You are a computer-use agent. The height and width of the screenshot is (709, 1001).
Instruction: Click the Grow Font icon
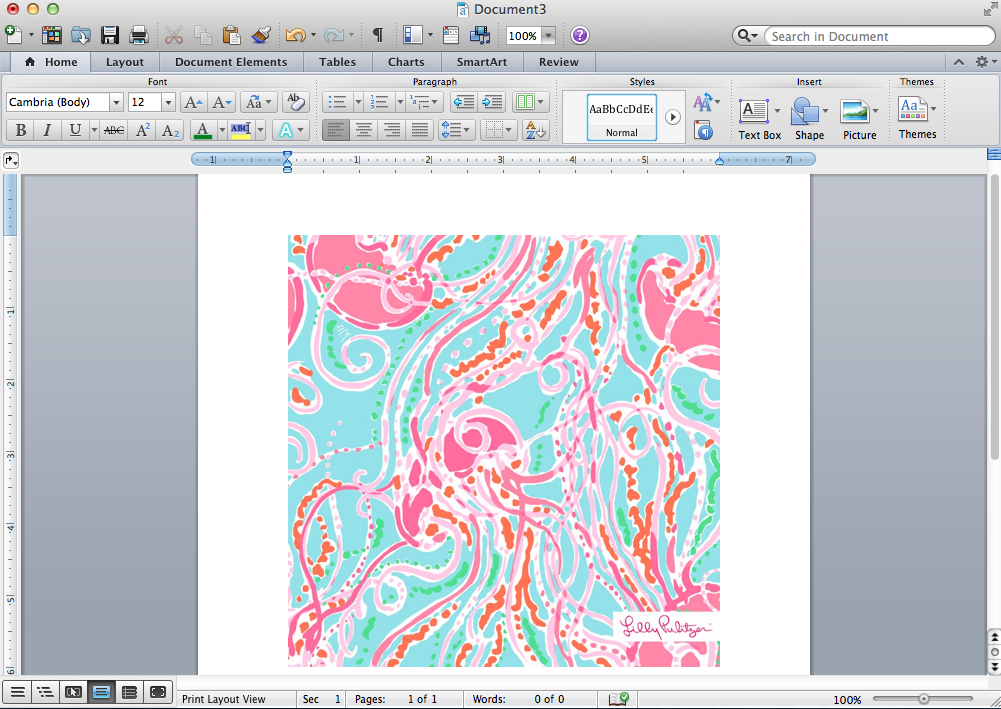pos(193,102)
